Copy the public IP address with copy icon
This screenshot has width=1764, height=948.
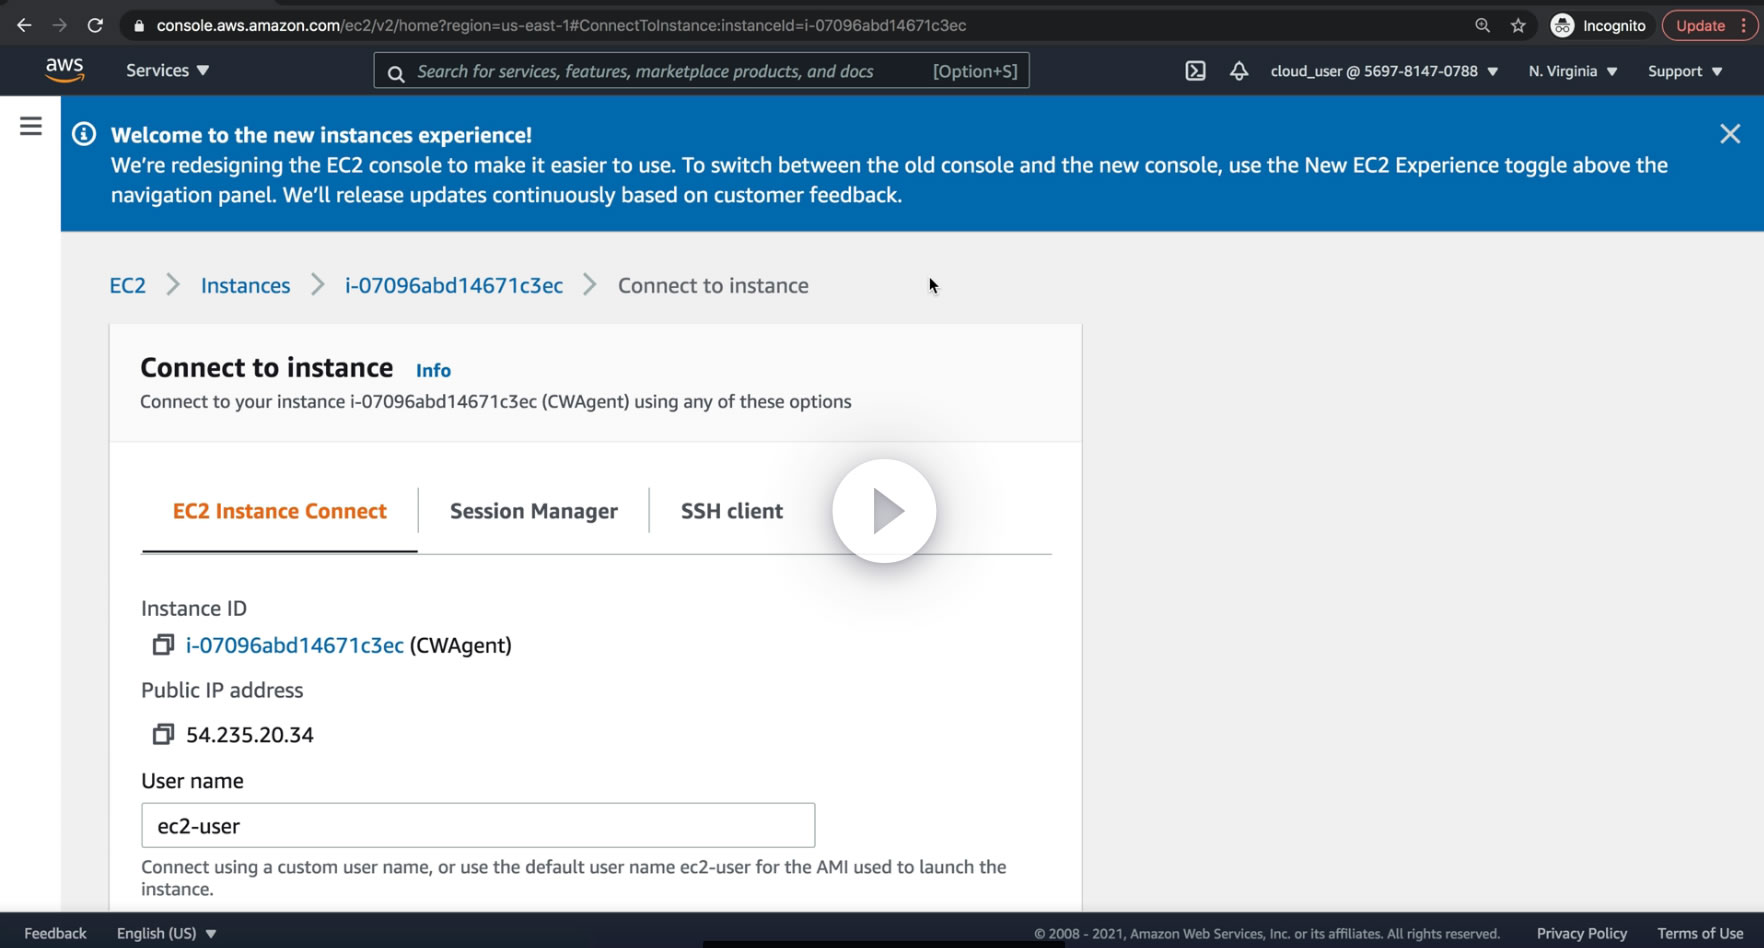tap(163, 734)
